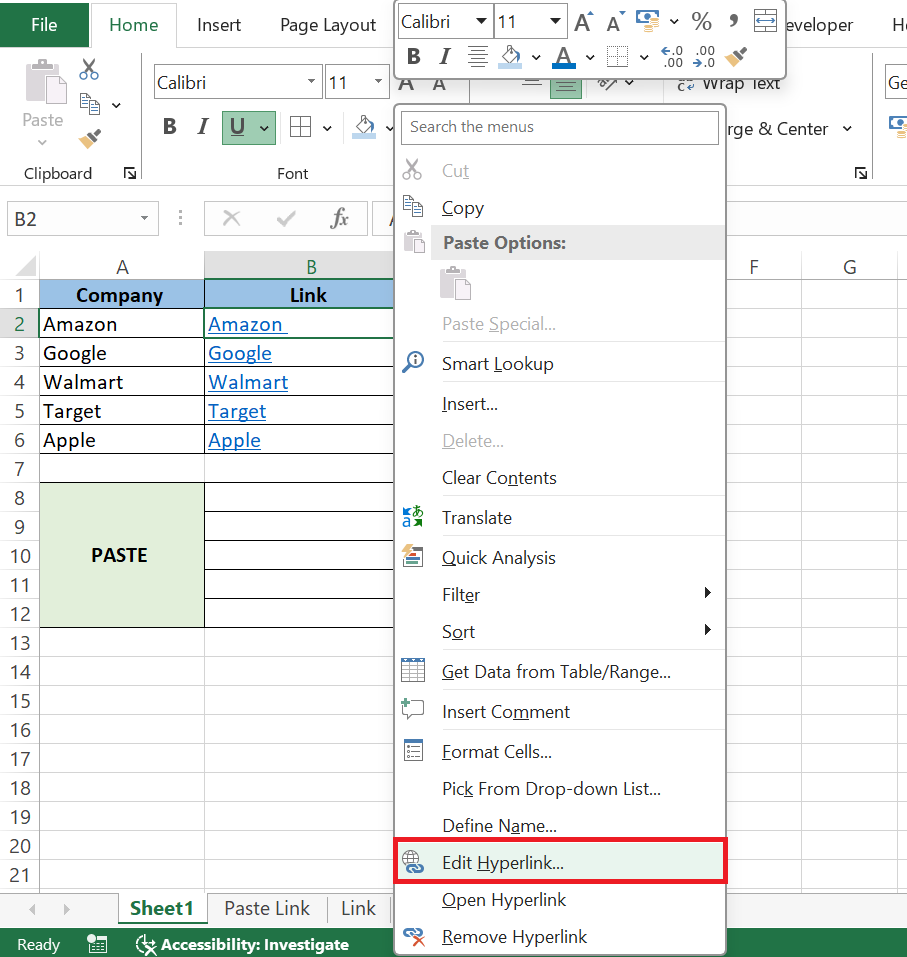The image size is (907, 957).
Task: Click the Format Painter brush in the Clipboard group
Action: point(90,139)
